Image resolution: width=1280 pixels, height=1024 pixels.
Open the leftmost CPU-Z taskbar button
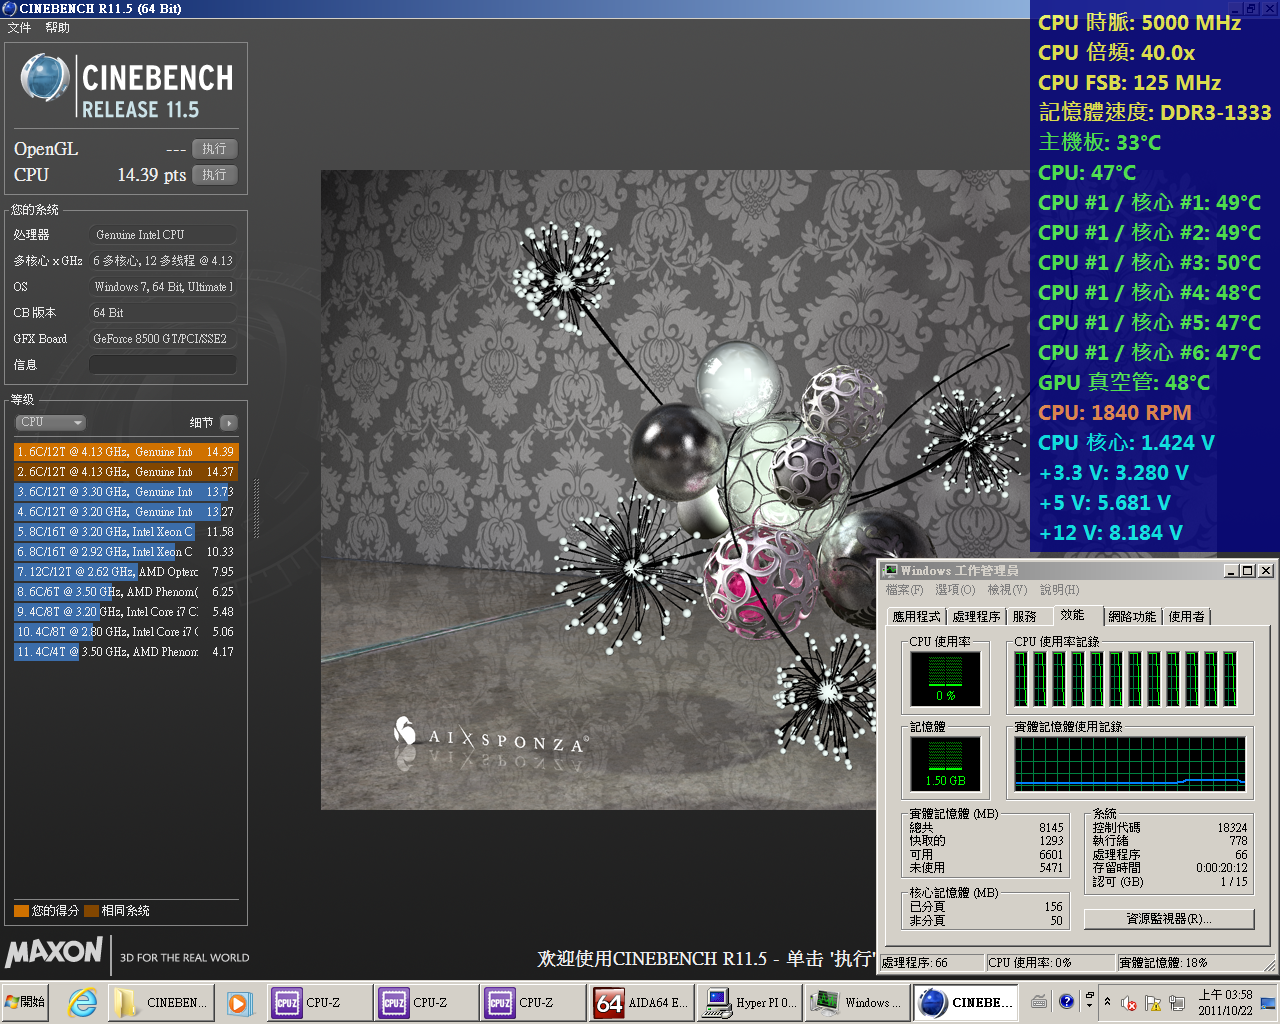tap(320, 1002)
